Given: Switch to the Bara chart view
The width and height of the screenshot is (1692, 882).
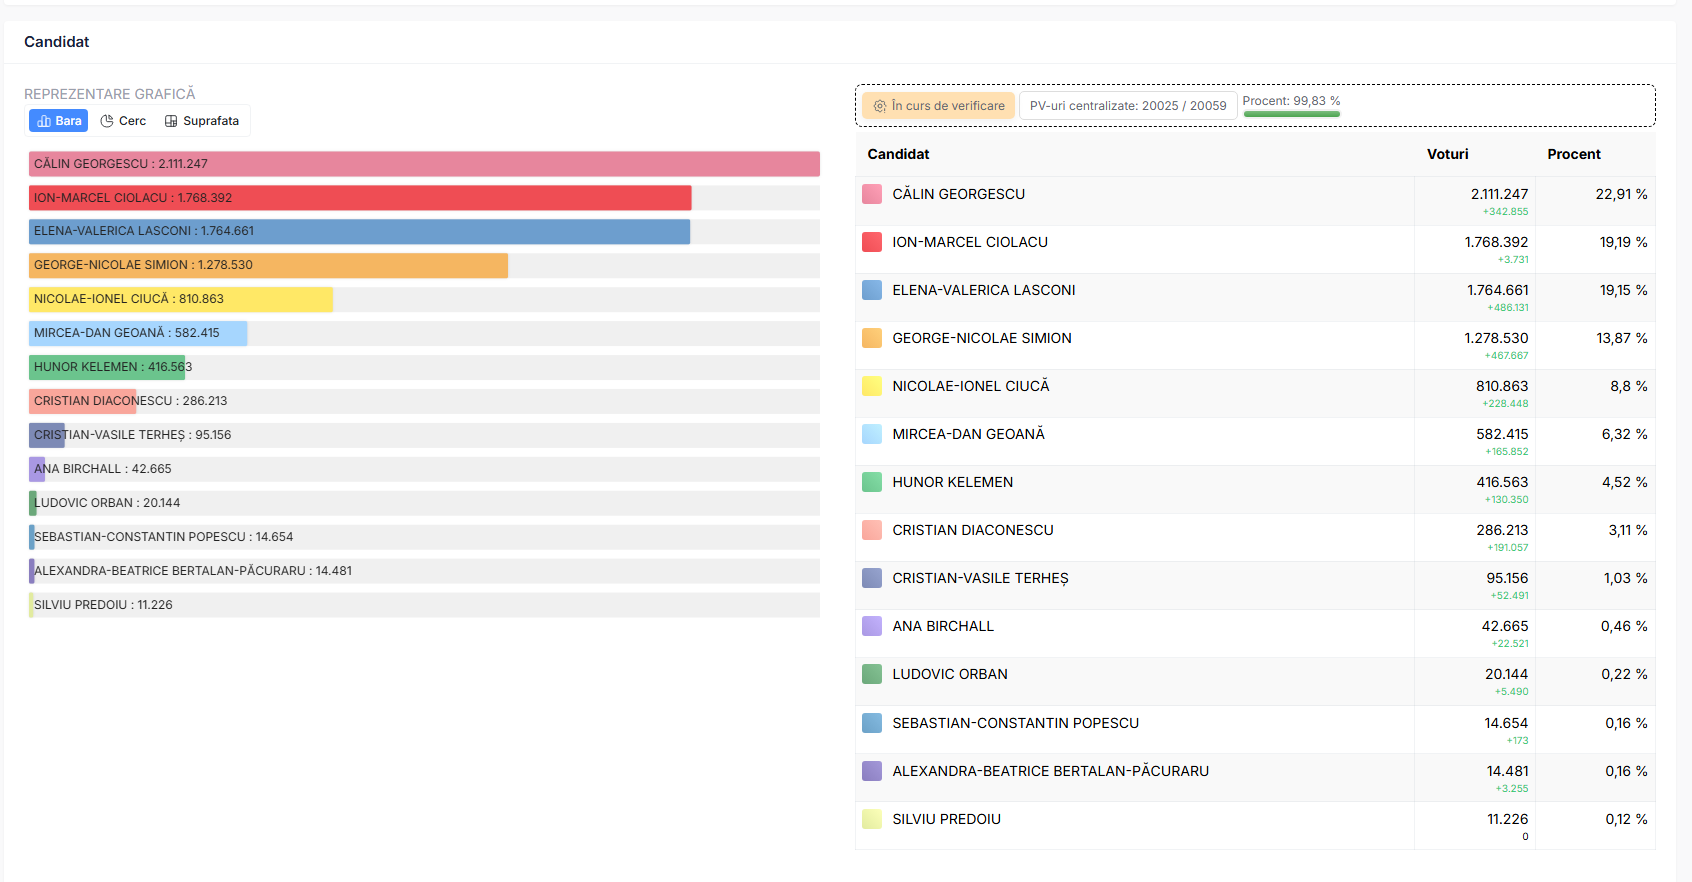Looking at the screenshot, I should pos(59,121).
